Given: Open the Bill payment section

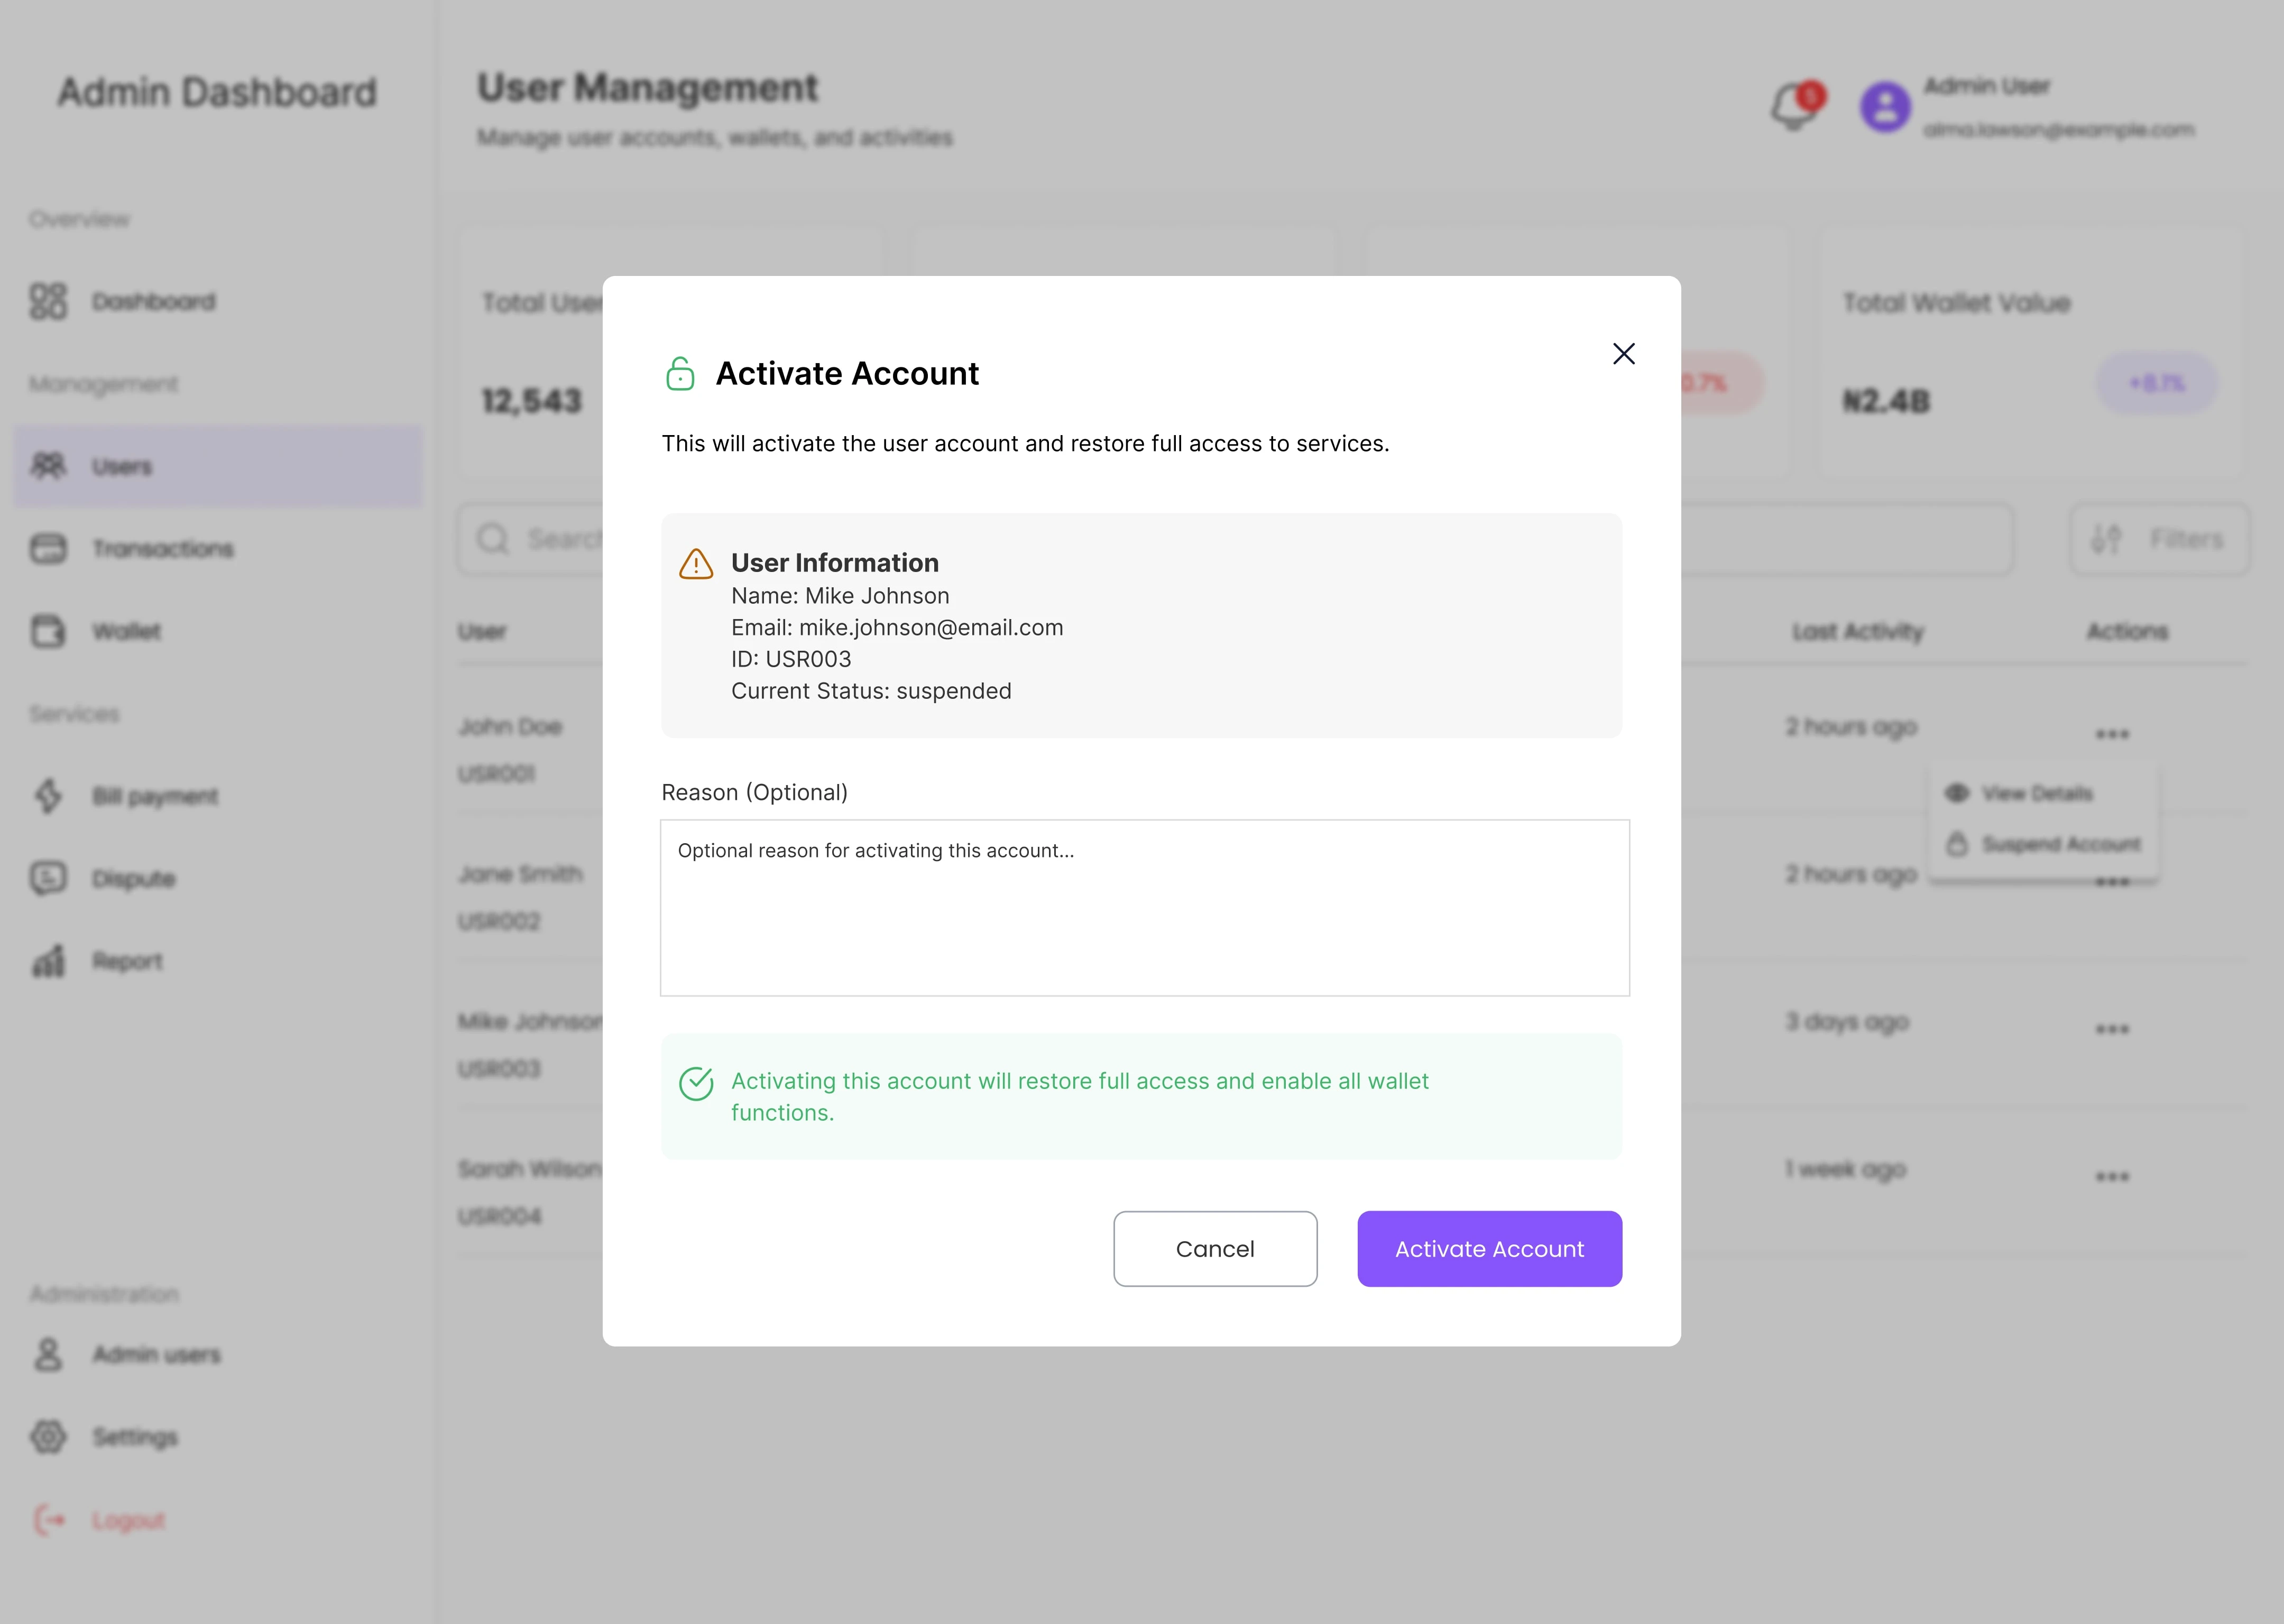Looking at the screenshot, I should click(154, 796).
